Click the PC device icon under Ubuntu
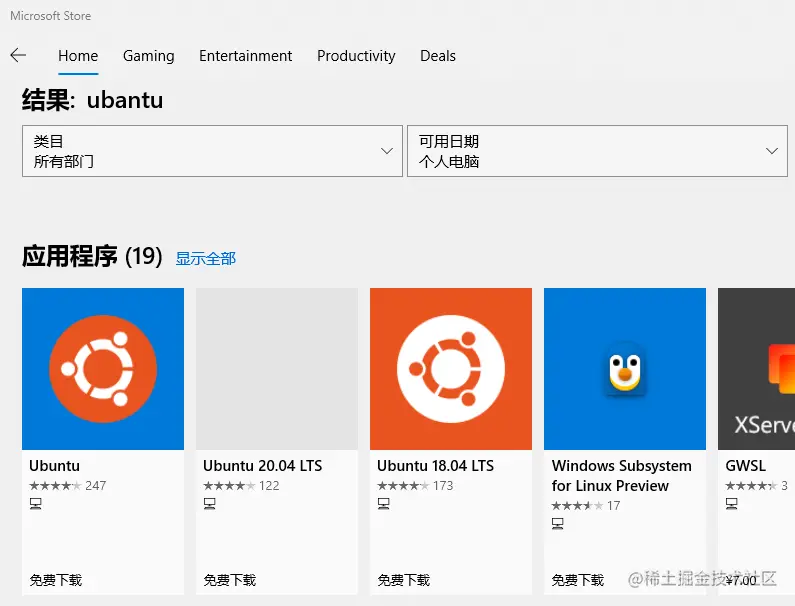795x606 pixels. click(x=35, y=504)
